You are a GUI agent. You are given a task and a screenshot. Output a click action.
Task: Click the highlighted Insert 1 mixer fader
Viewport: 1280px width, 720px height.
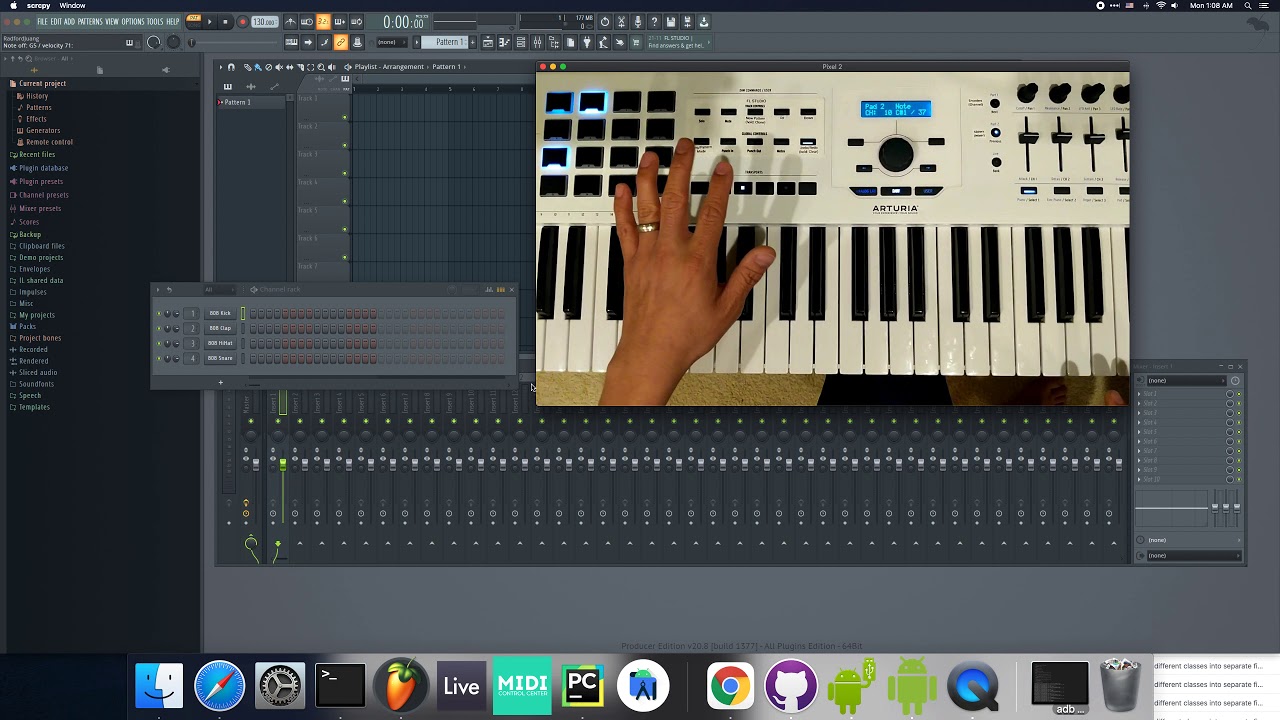283,465
